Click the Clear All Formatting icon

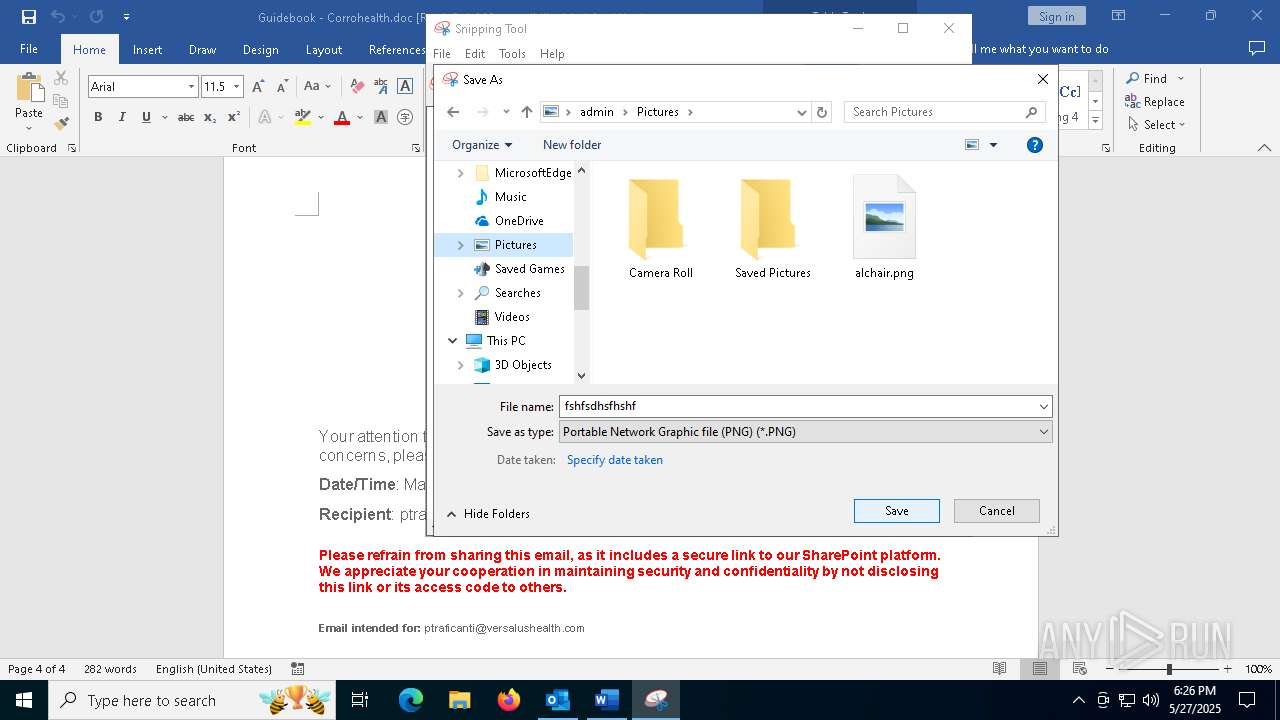pyautogui.click(x=356, y=87)
